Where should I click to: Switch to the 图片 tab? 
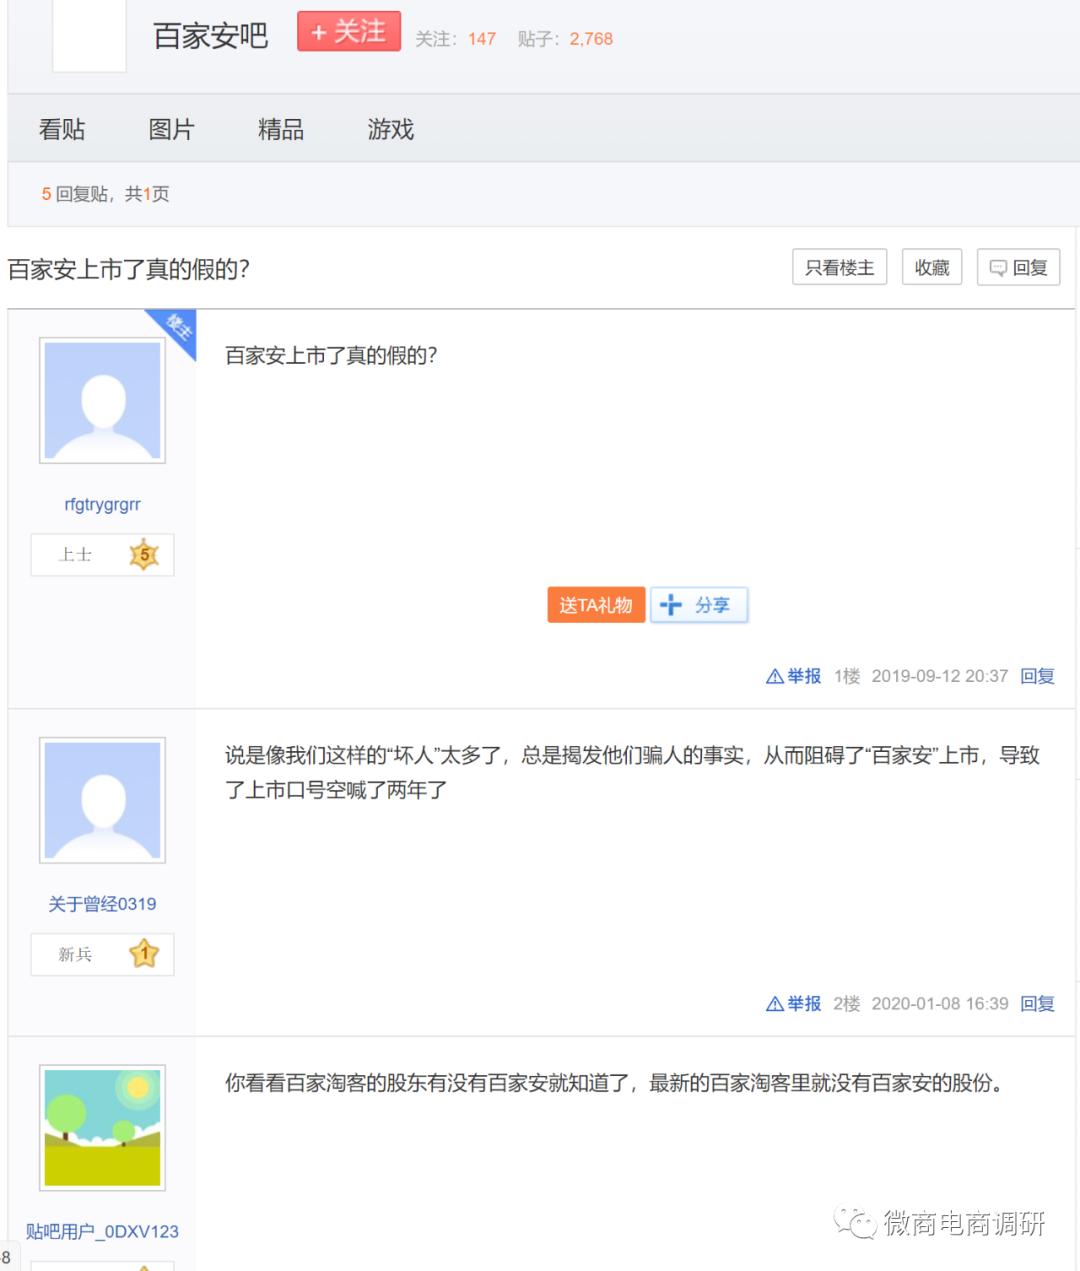[x=171, y=129]
